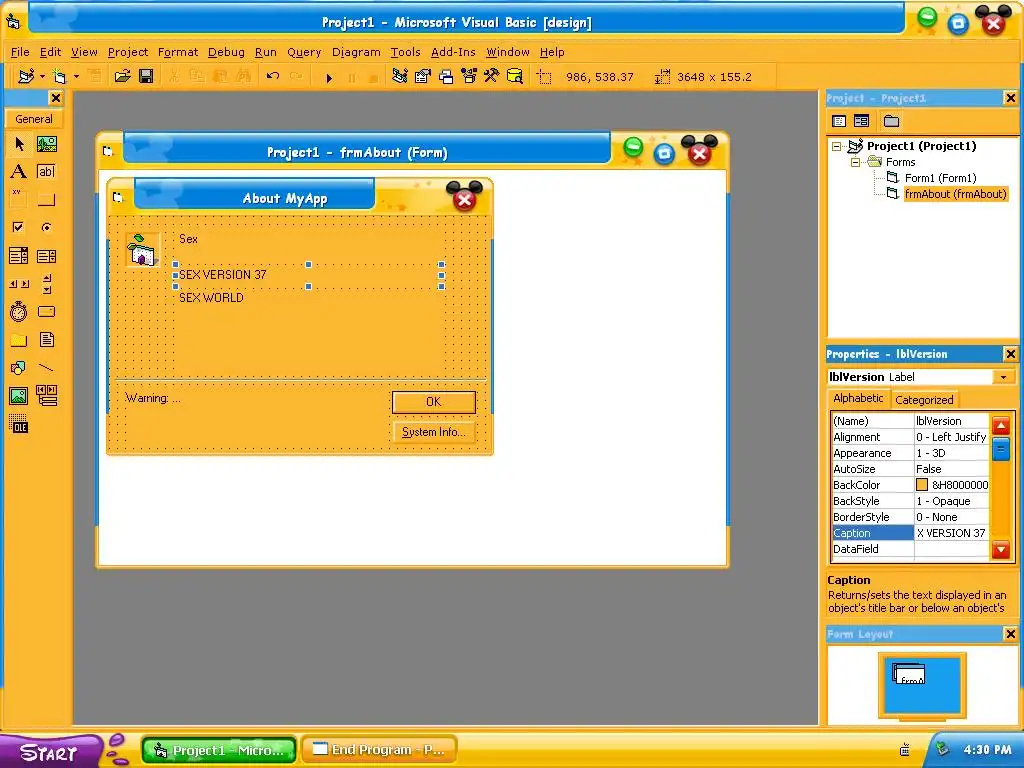Image resolution: width=1024 pixels, height=768 pixels.
Task: Show the Toolbox via hammer-wrench icon
Action: click(x=492, y=76)
